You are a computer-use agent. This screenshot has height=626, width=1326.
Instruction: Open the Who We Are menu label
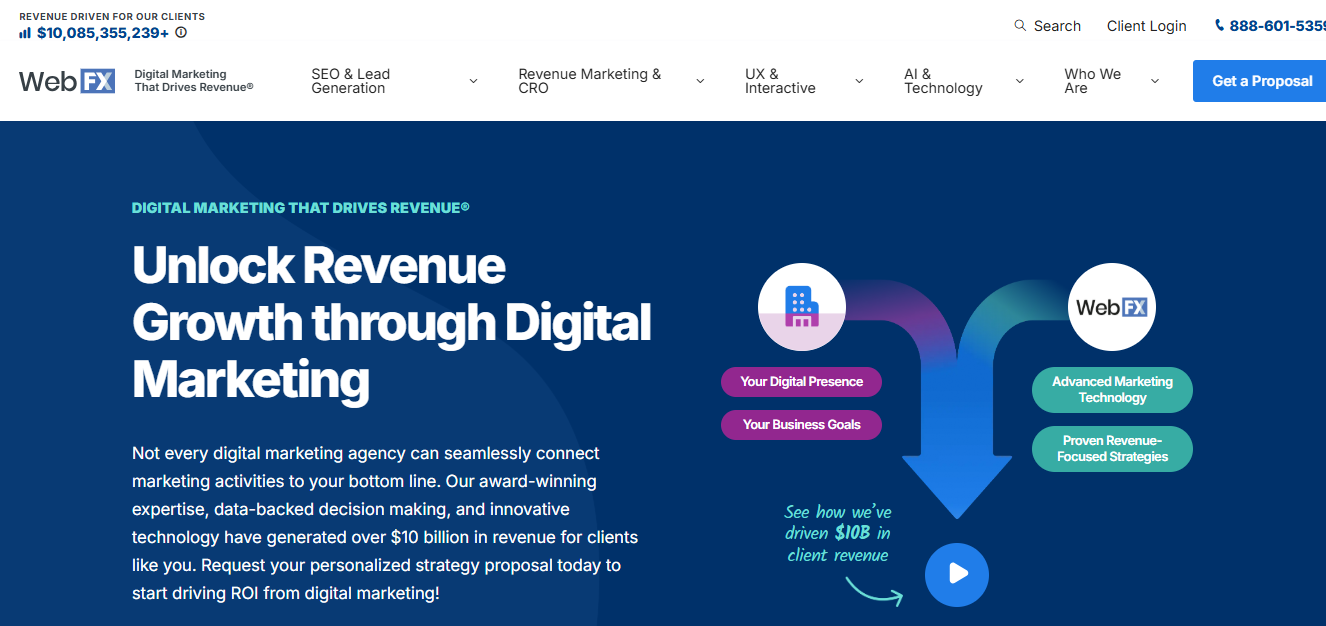[x=1093, y=81]
